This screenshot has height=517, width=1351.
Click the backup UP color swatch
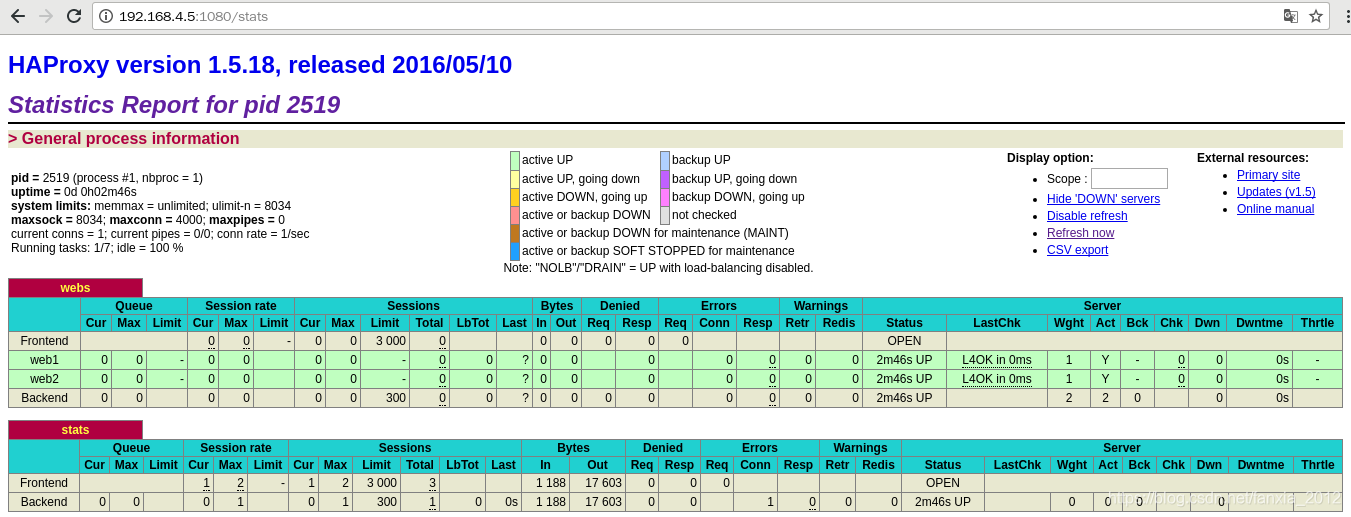pos(665,160)
